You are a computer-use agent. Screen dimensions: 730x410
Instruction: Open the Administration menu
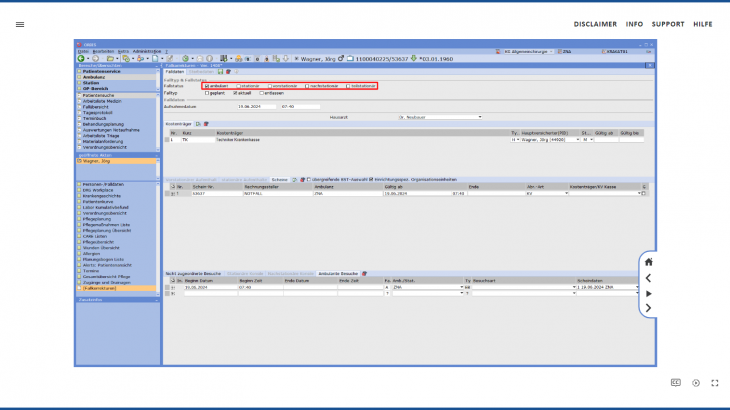[145, 50]
